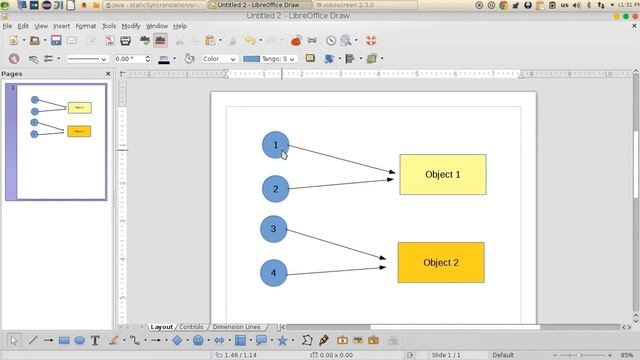Open the Line Style dropdown

point(87,59)
